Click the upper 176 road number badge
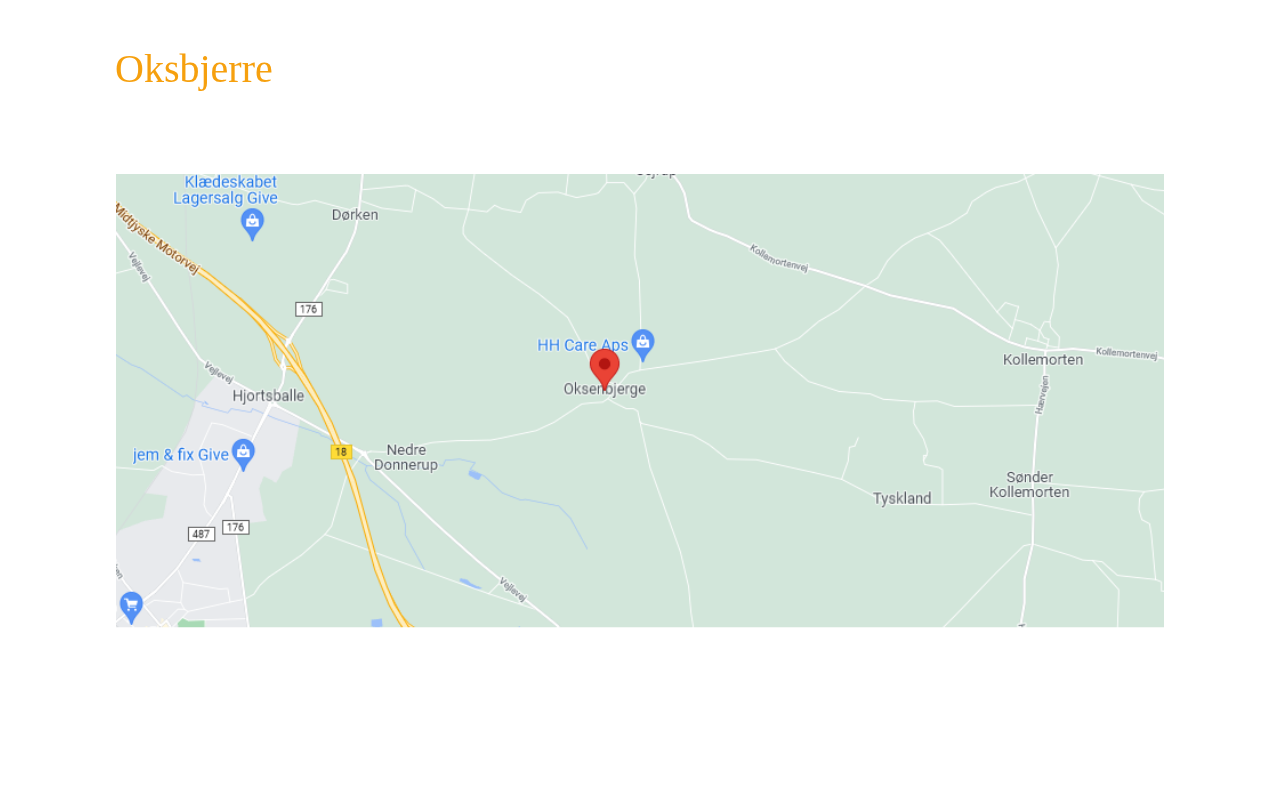Image resolution: width=1280 pixels, height=800 pixels. coord(308,309)
